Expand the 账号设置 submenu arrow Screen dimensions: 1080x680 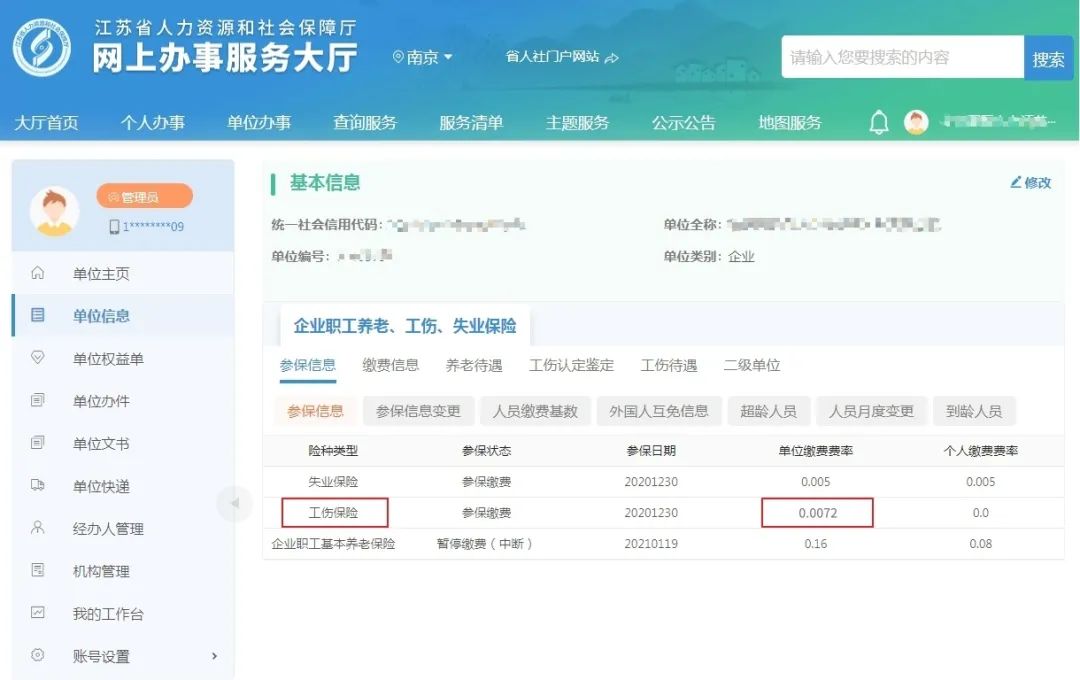point(214,656)
